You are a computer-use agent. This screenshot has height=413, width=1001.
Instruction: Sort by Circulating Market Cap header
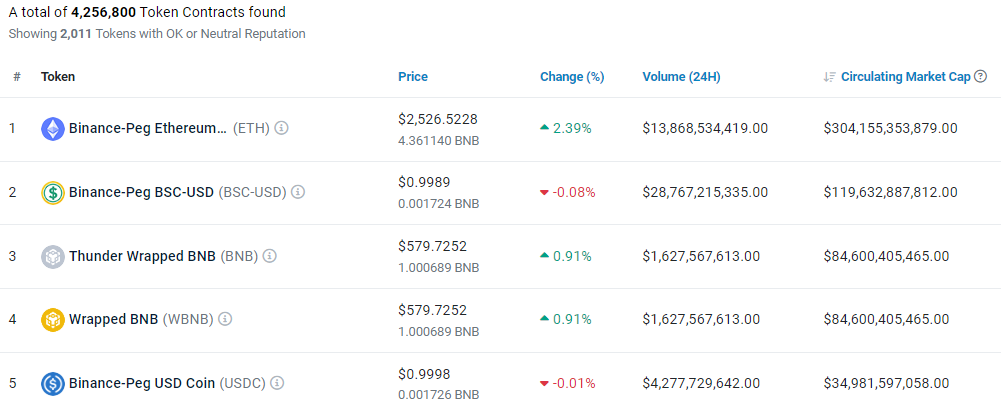[x=905, y=77]
